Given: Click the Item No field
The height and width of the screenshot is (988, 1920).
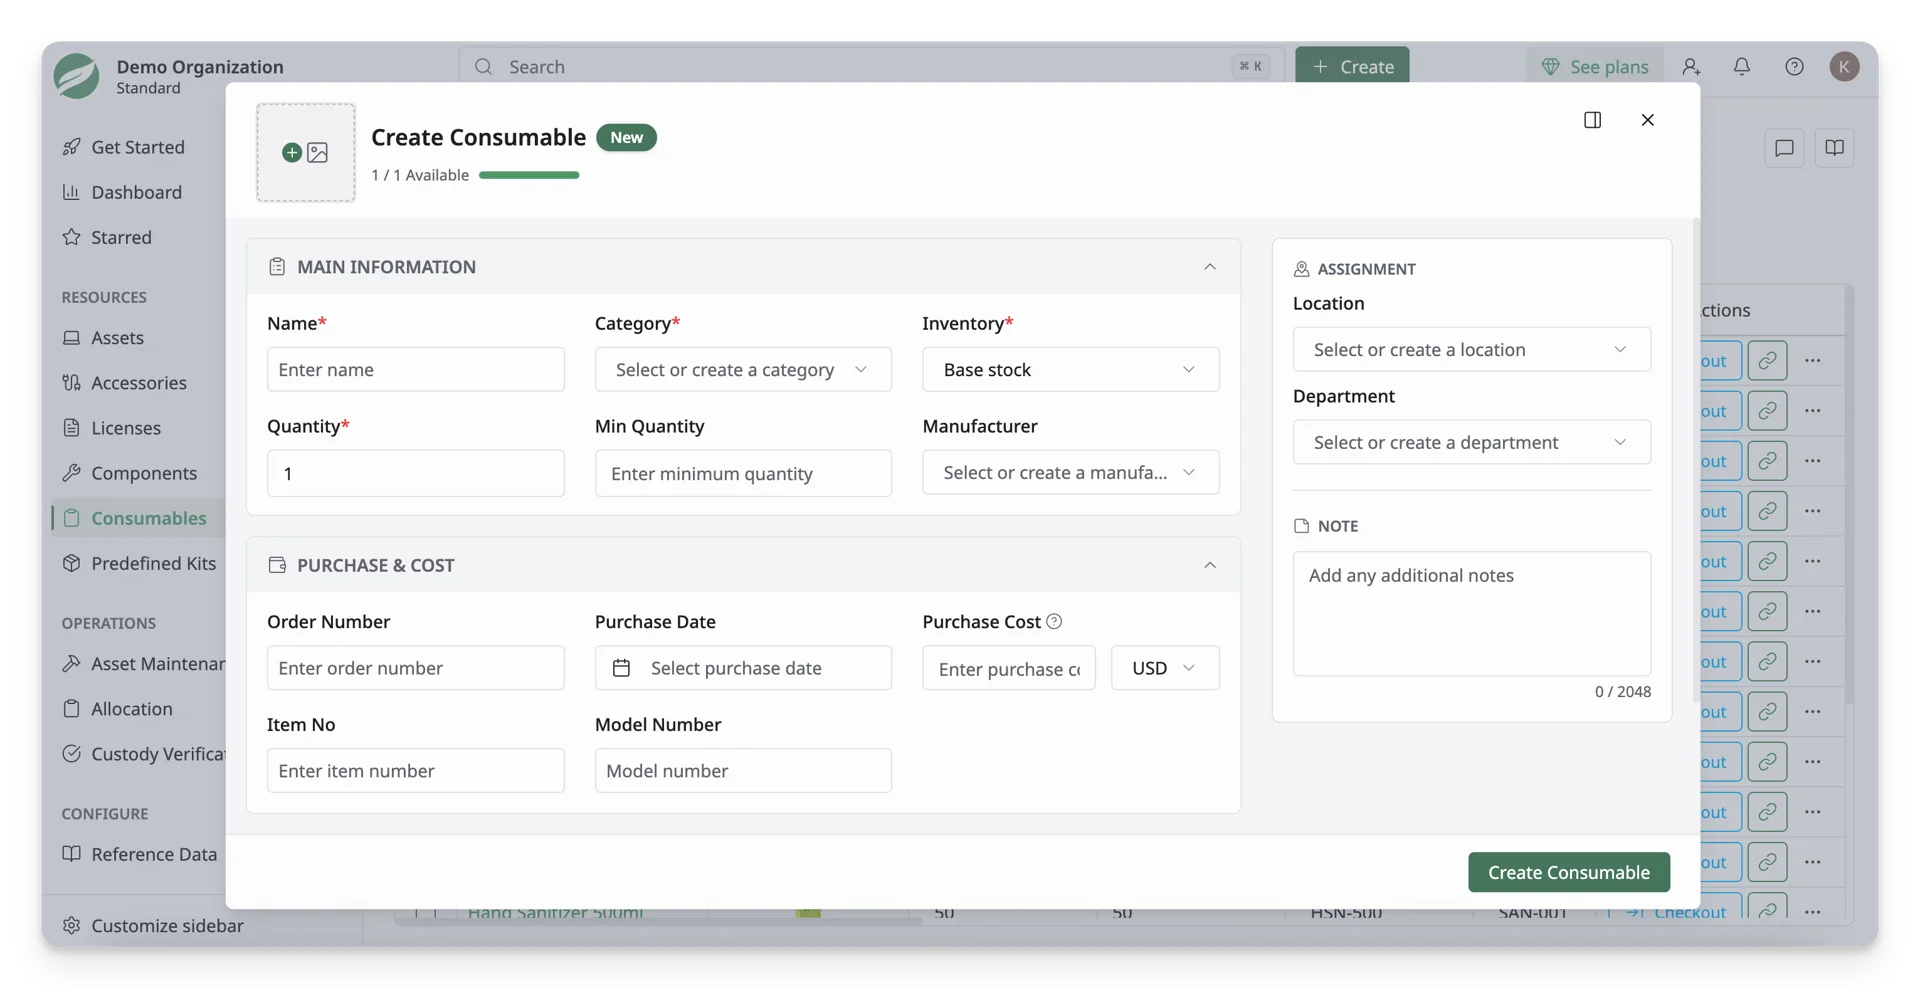Looking at the screenshot, I should coord(415,771).
